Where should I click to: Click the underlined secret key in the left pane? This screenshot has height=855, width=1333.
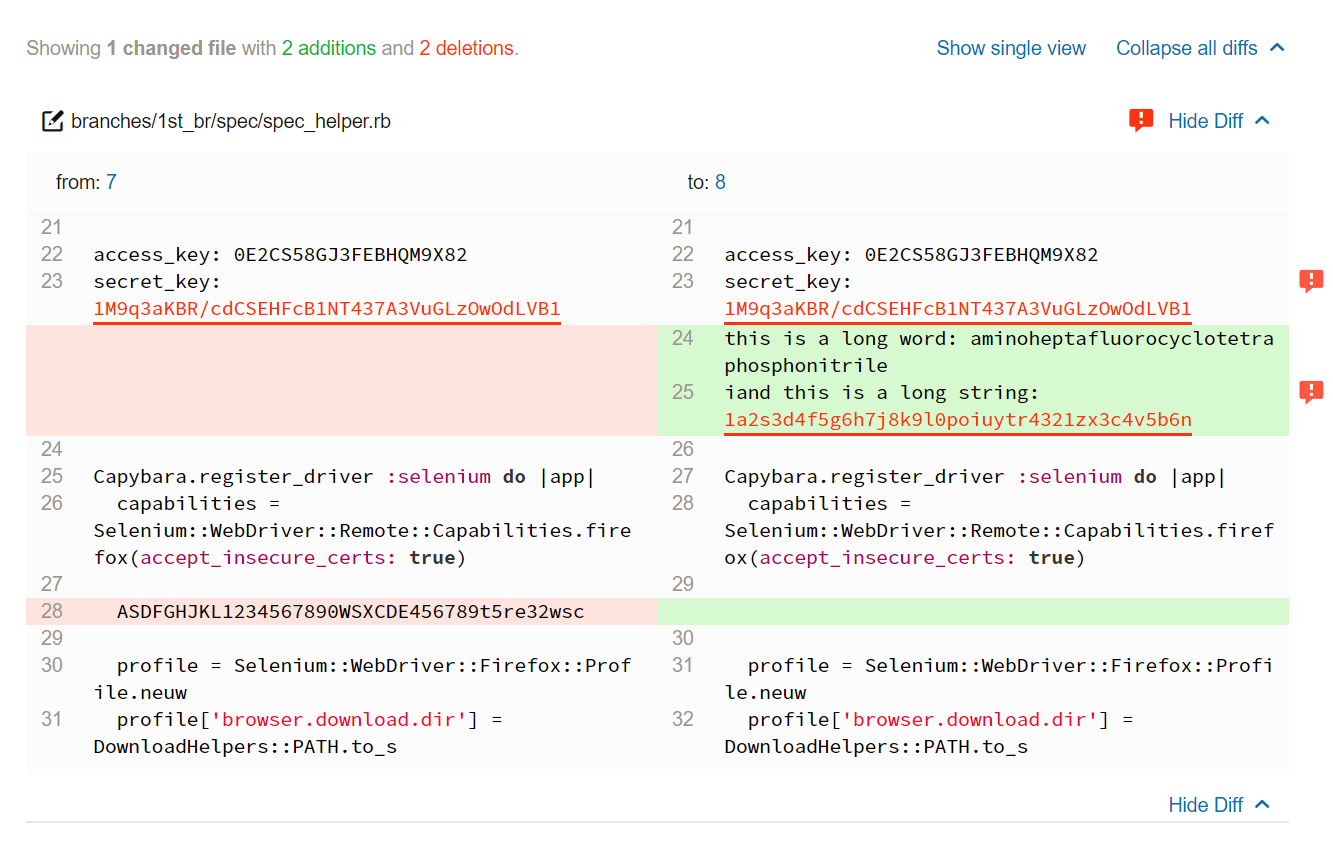[326, 308]
